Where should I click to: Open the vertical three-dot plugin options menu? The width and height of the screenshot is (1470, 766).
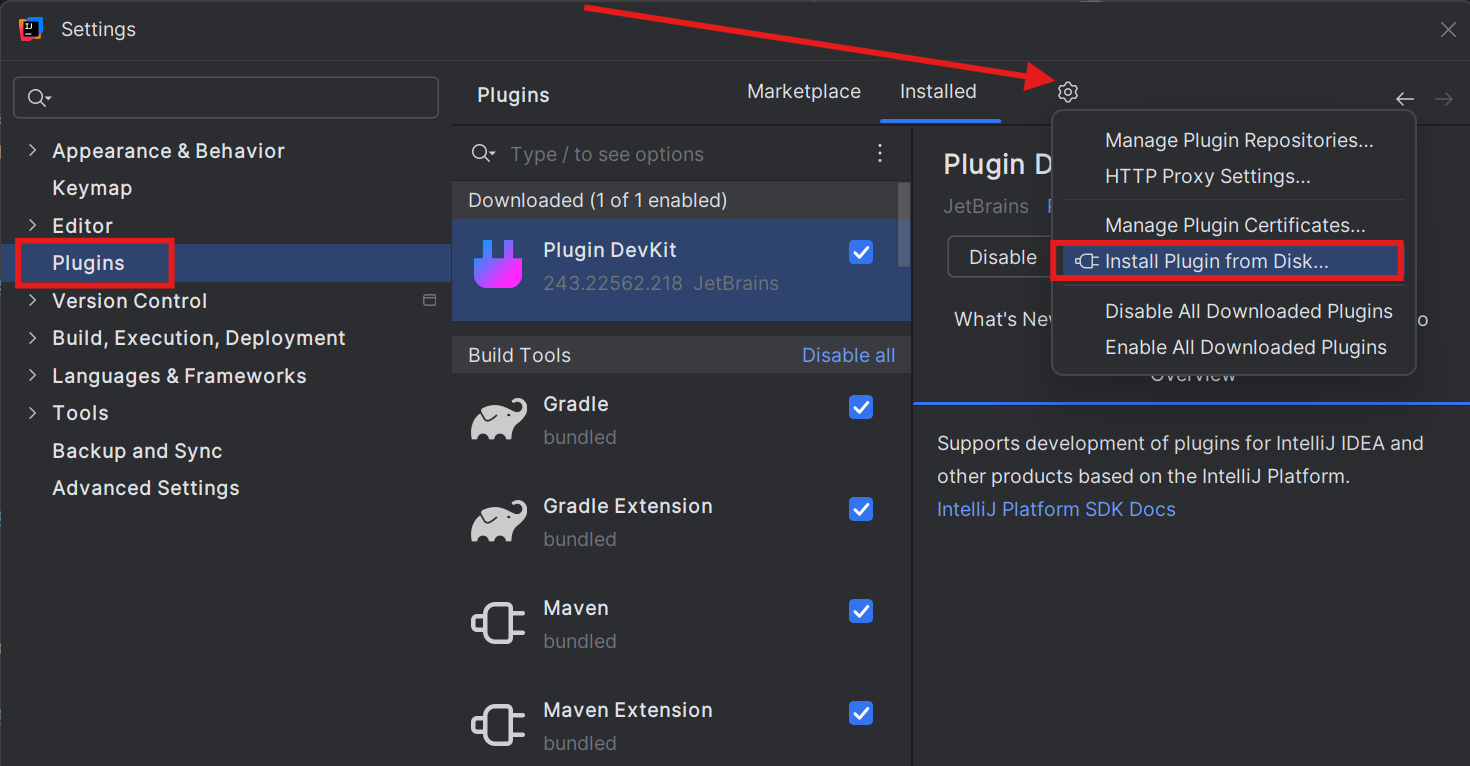click(x=880, y=153)
